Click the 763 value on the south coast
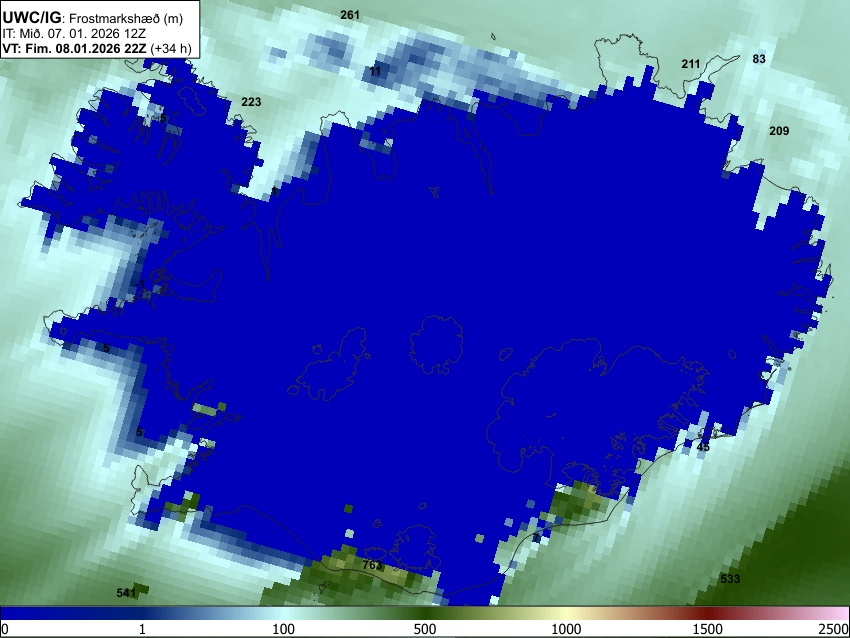Viewport: 850px width, 638px height. [x=372, y=565]
